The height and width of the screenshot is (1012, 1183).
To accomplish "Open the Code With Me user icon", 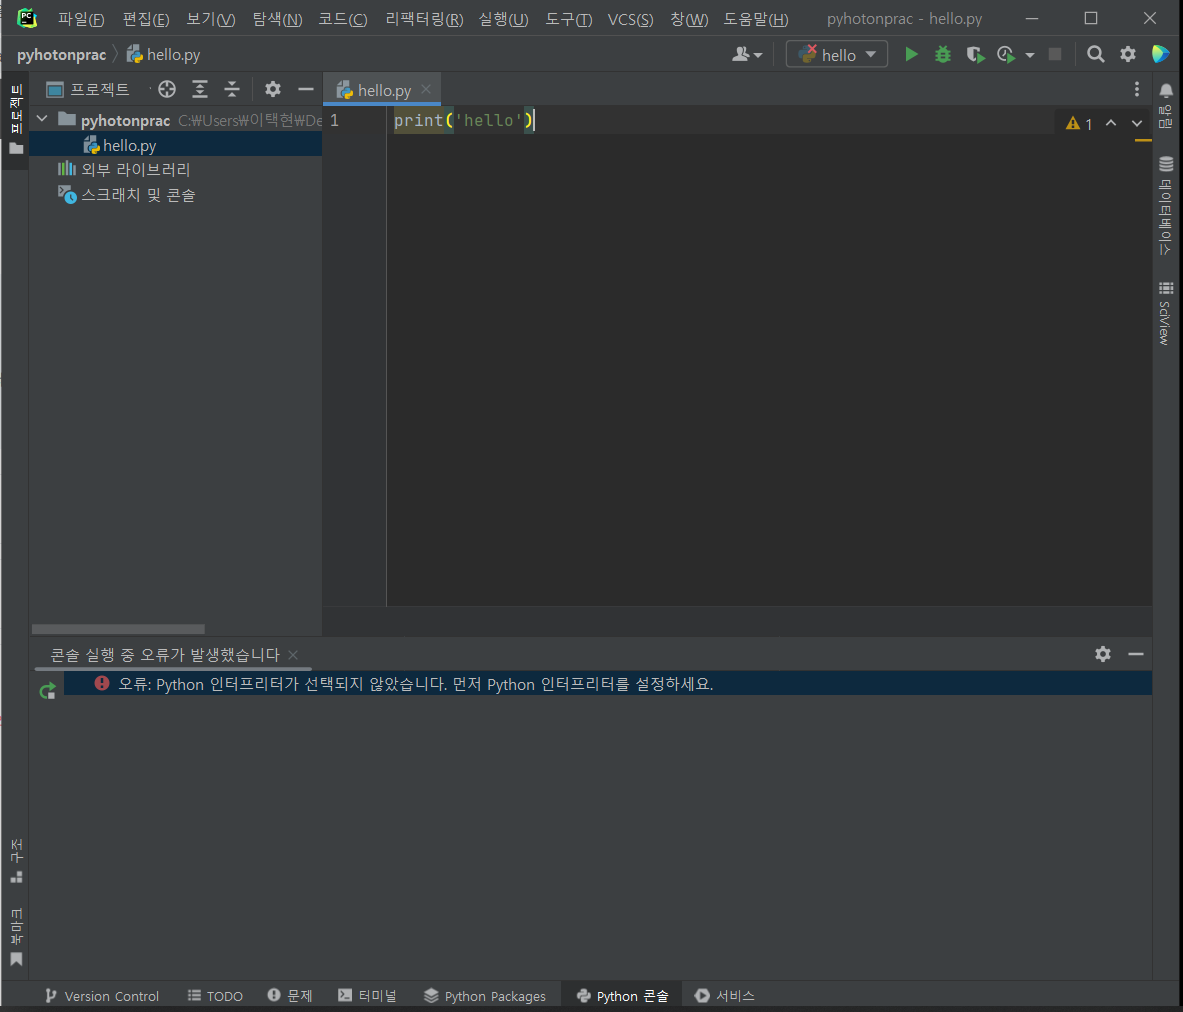I will pyautogui.click(x=747, y=54).
